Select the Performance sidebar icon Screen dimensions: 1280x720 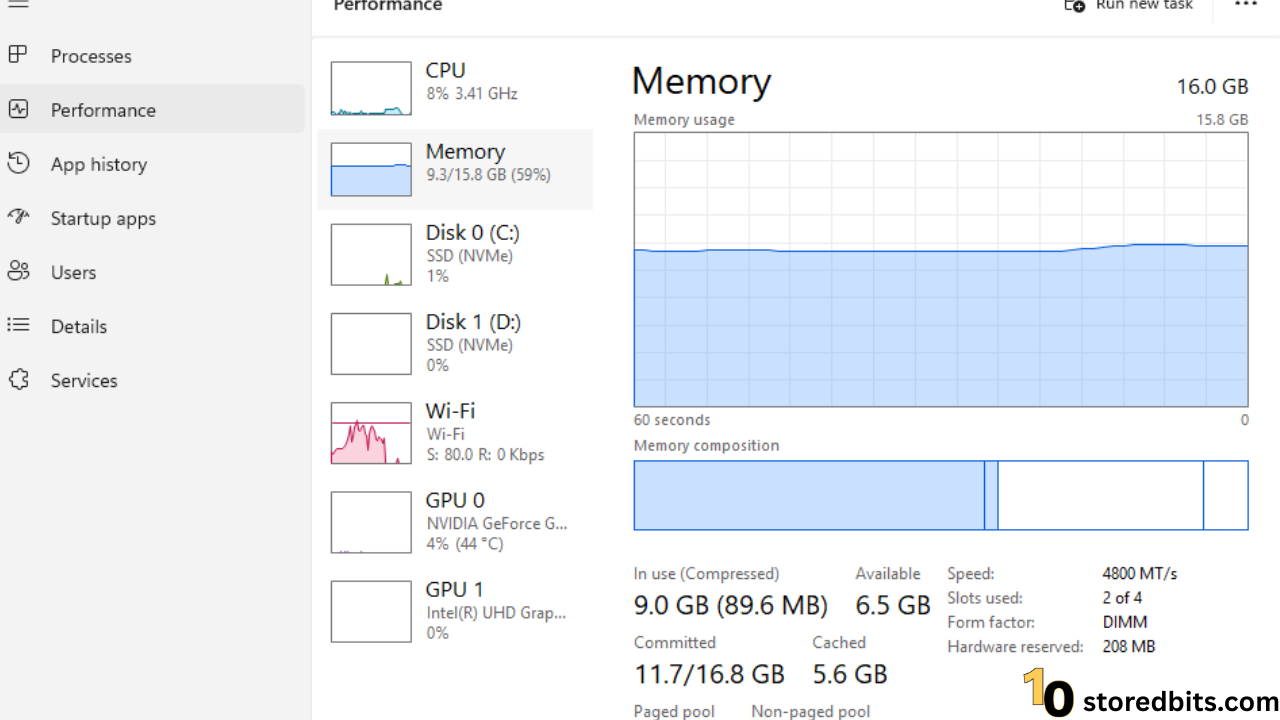[x=20, y=109]
